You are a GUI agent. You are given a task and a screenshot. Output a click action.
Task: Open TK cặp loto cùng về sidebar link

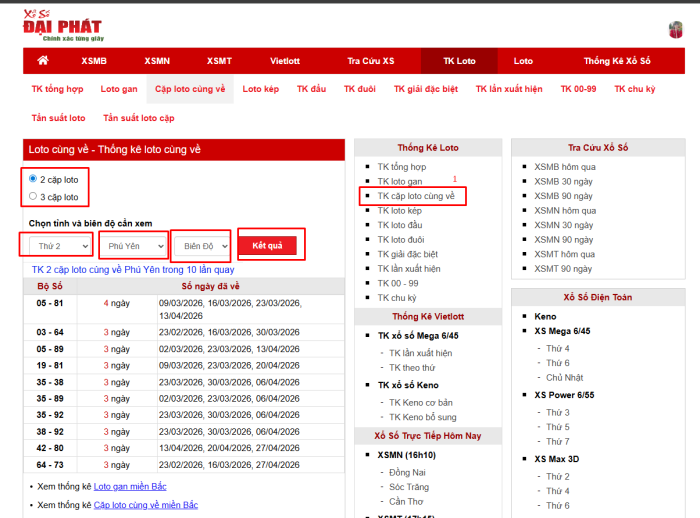[416, 196]
